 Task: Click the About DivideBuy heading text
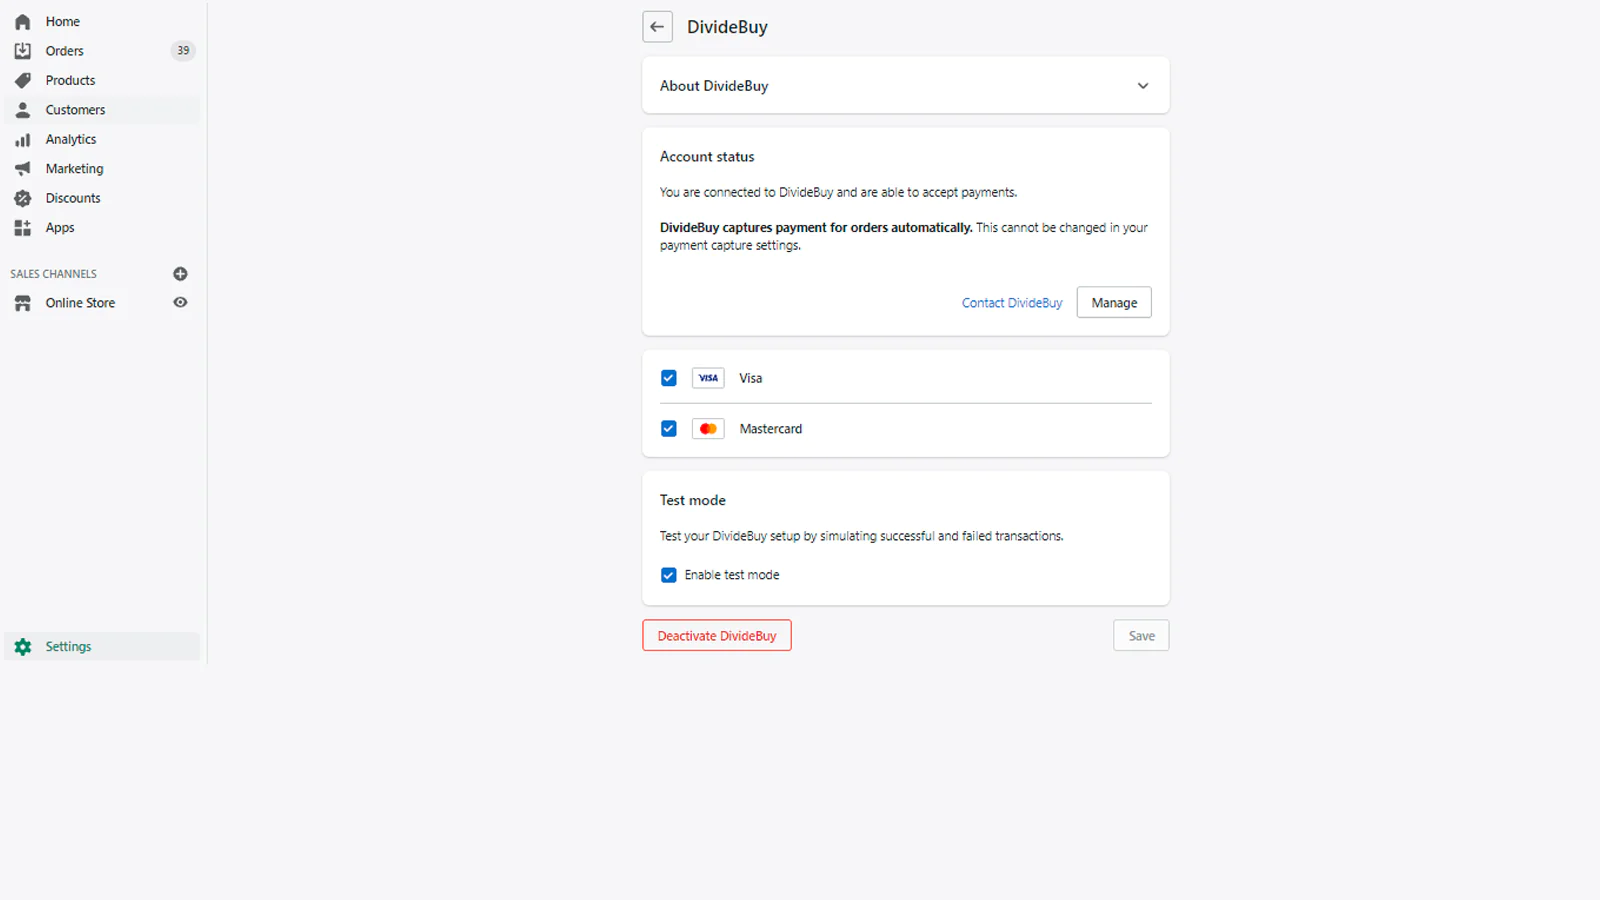[x=714, y=86]
